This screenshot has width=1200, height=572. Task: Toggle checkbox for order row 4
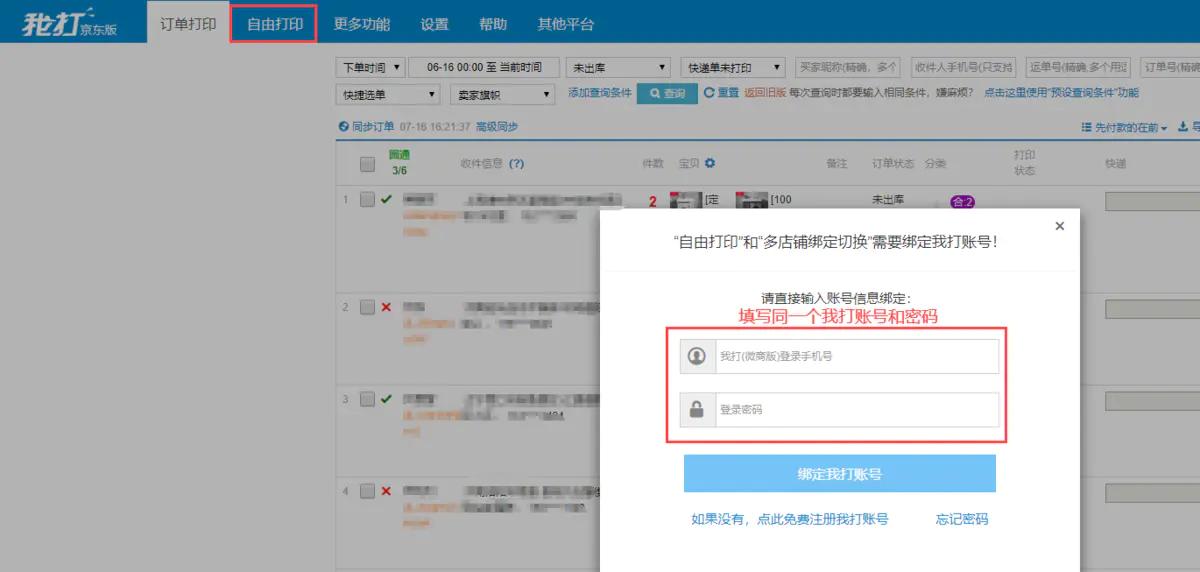pyautogui.click(x=367, y=491)
